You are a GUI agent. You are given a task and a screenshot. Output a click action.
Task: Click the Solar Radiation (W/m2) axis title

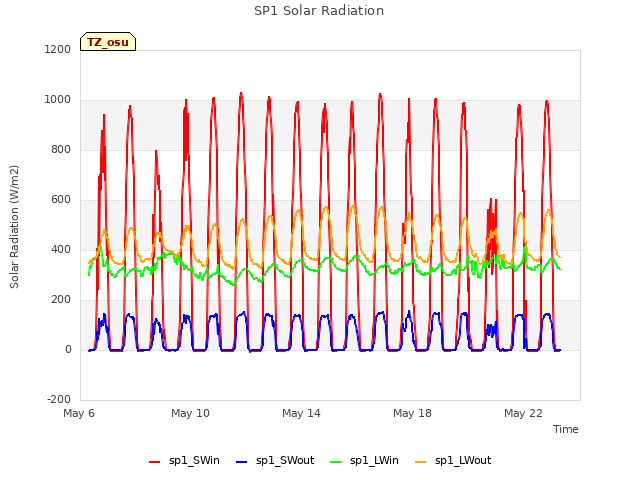pyautogui.click(x=14, y=227)
